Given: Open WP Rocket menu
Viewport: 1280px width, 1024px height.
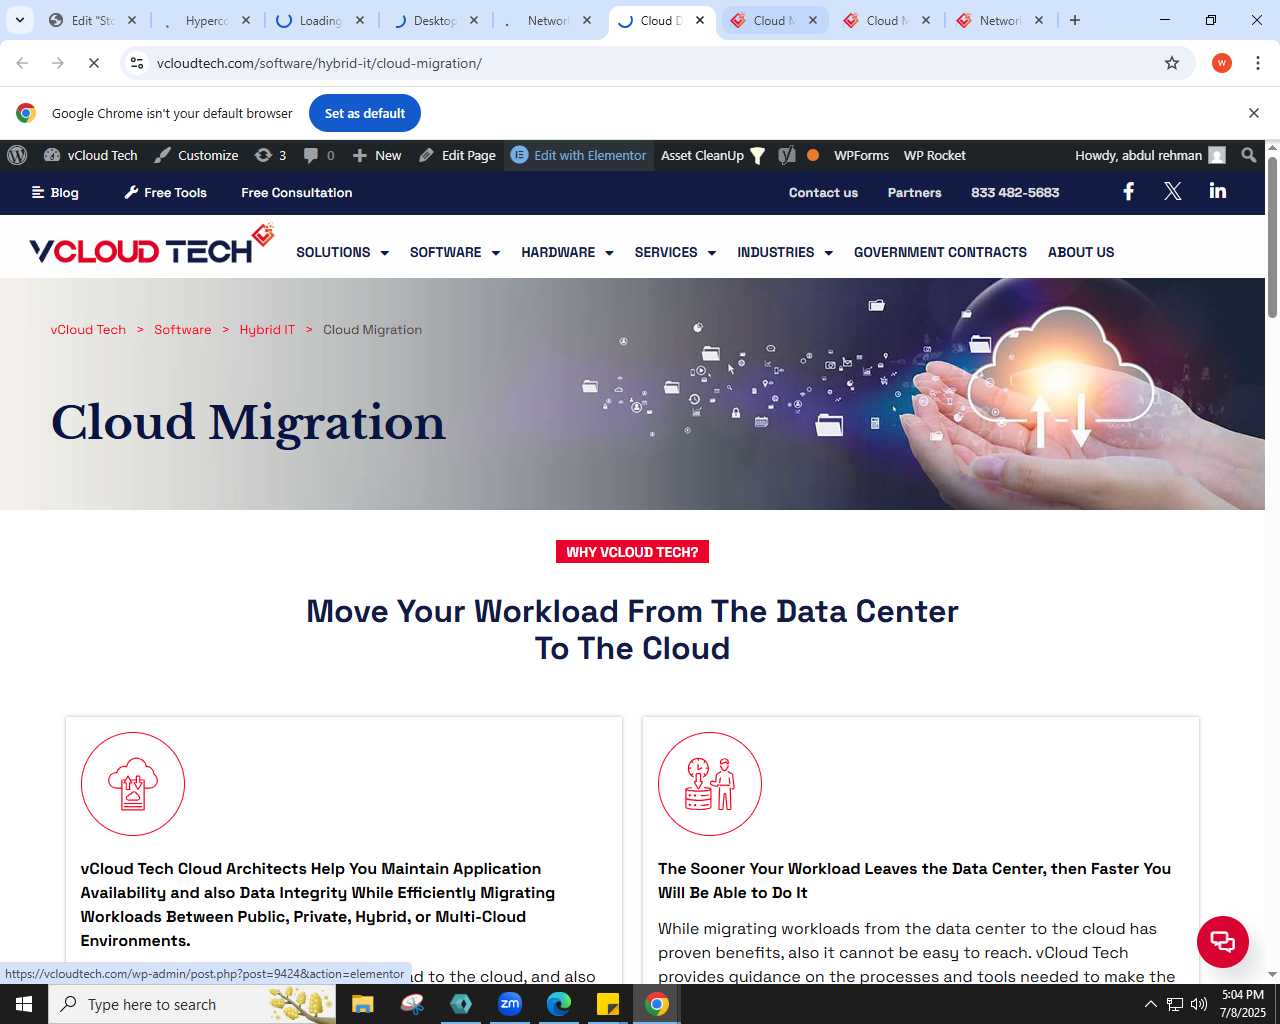Looking at the screenshot, I should 935,155.
